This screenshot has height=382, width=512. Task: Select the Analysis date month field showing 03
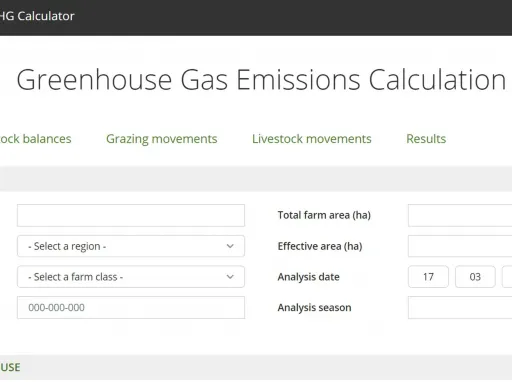[475, 277]
